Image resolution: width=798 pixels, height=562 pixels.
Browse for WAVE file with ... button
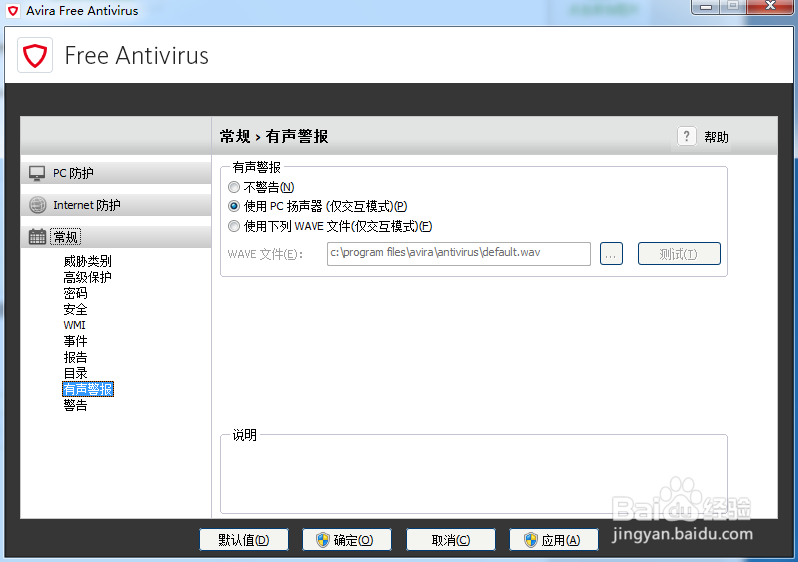point(611,254)
